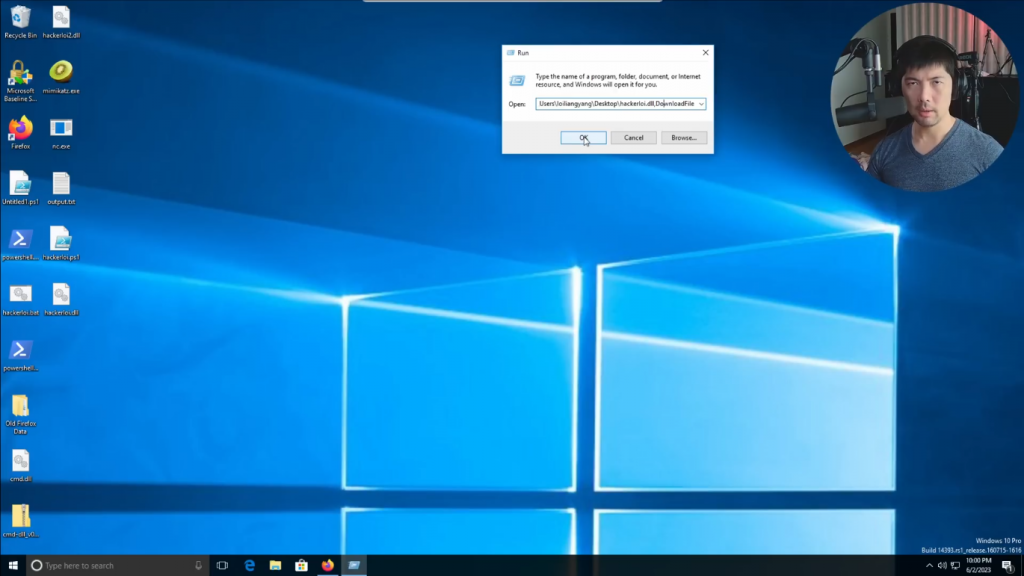Select the nc.exe desktop icon
1024x576 pixels.
[x=61, y=129]
